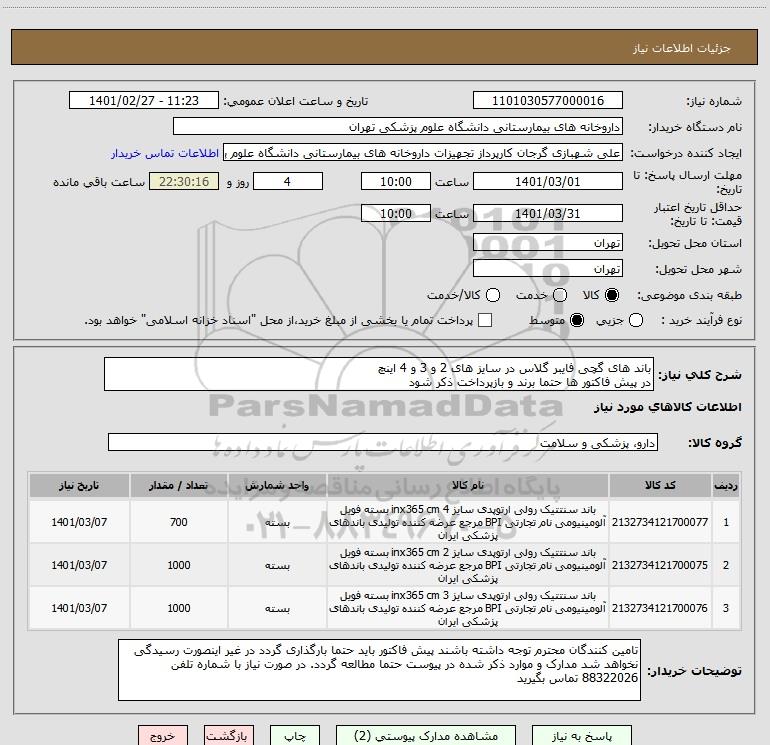This screenshot has height=745, width=770.
Task: Click the remaining days field showing 4
Action: pos(288,181)
